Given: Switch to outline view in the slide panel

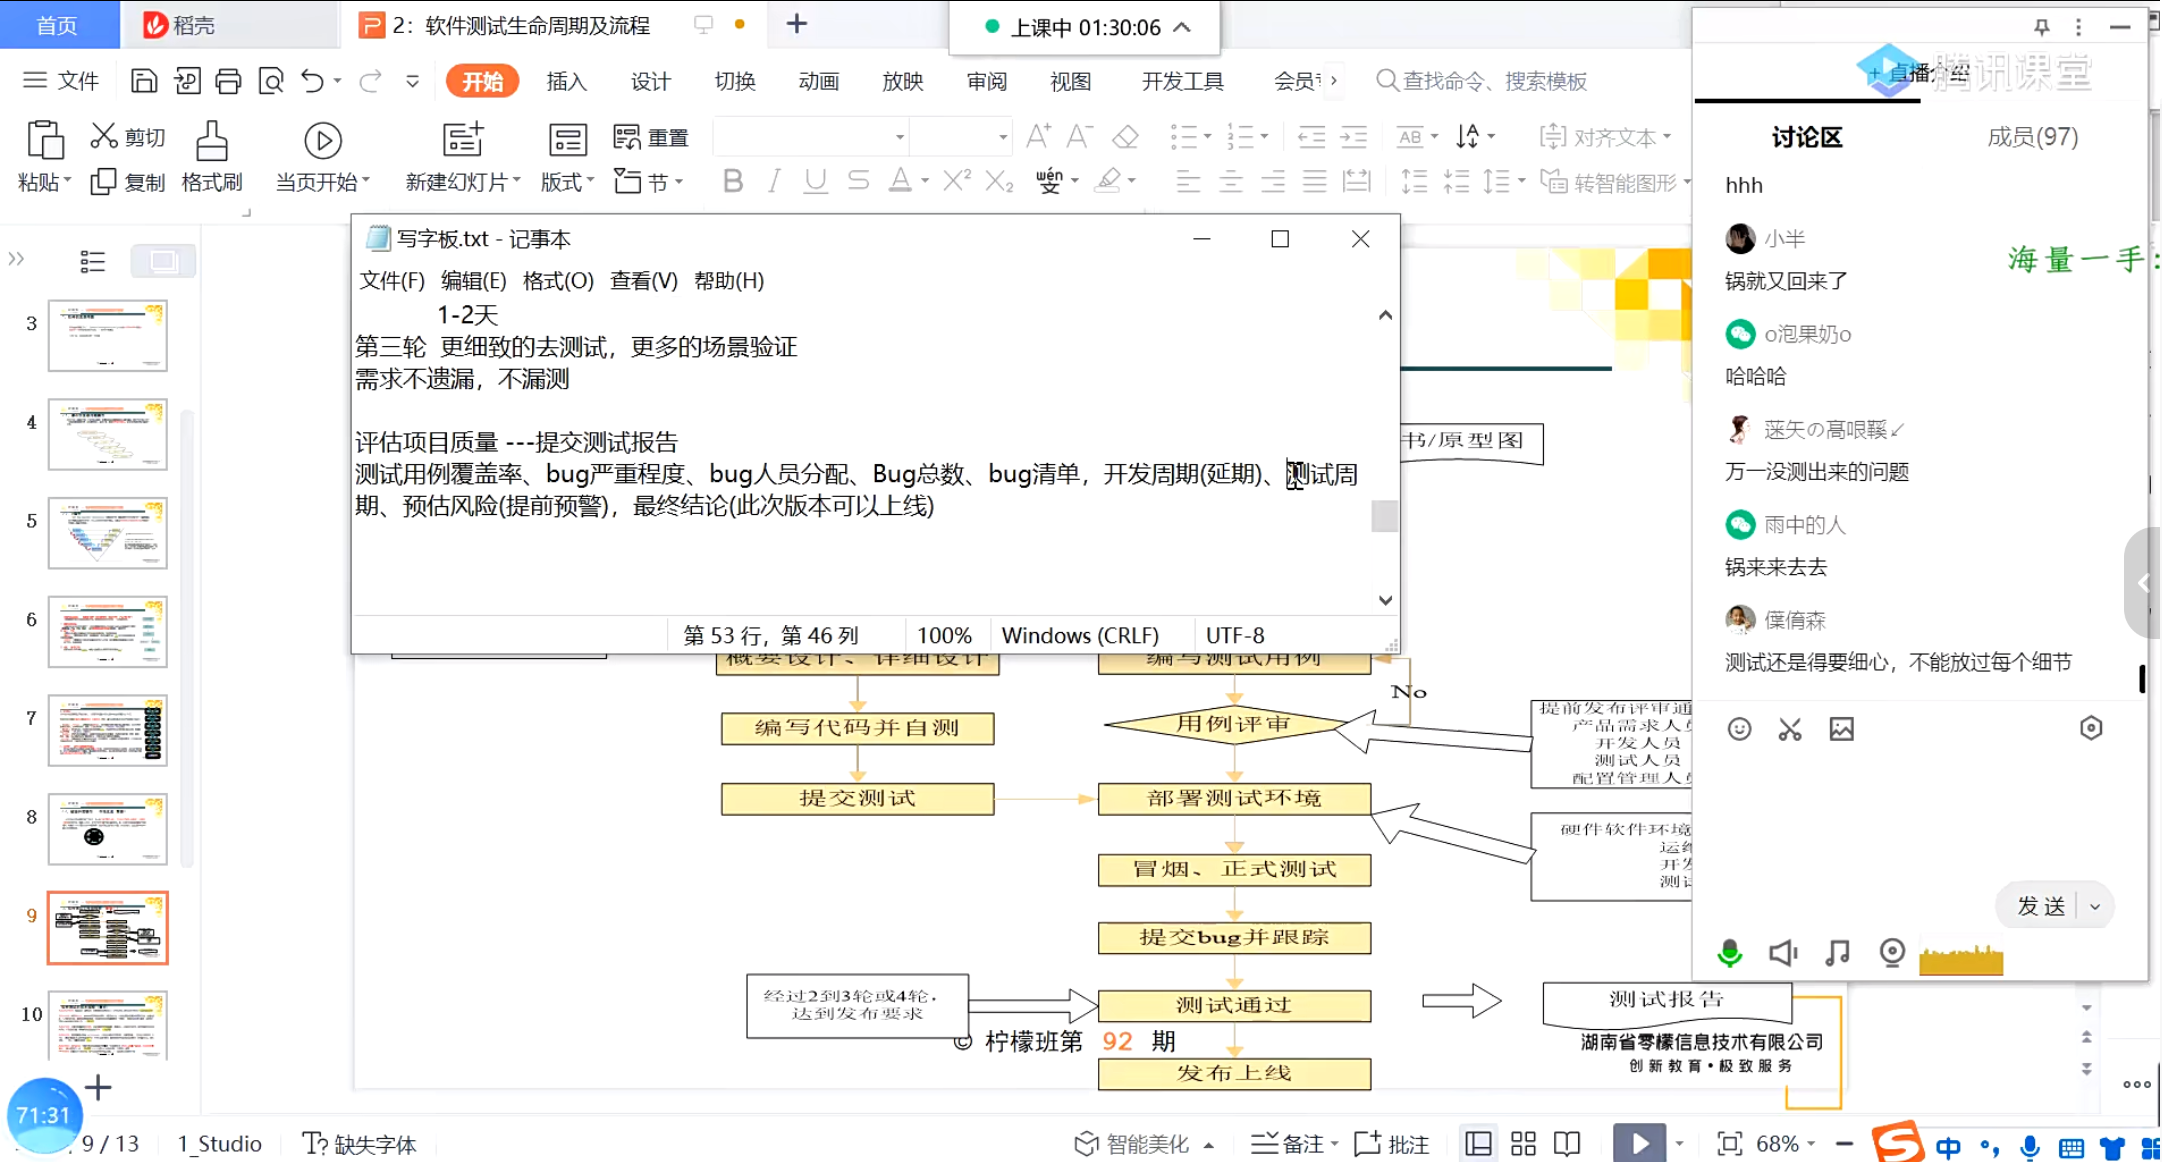Looking at the screenshot, I should pyautogui.click(x=92, y=261).
